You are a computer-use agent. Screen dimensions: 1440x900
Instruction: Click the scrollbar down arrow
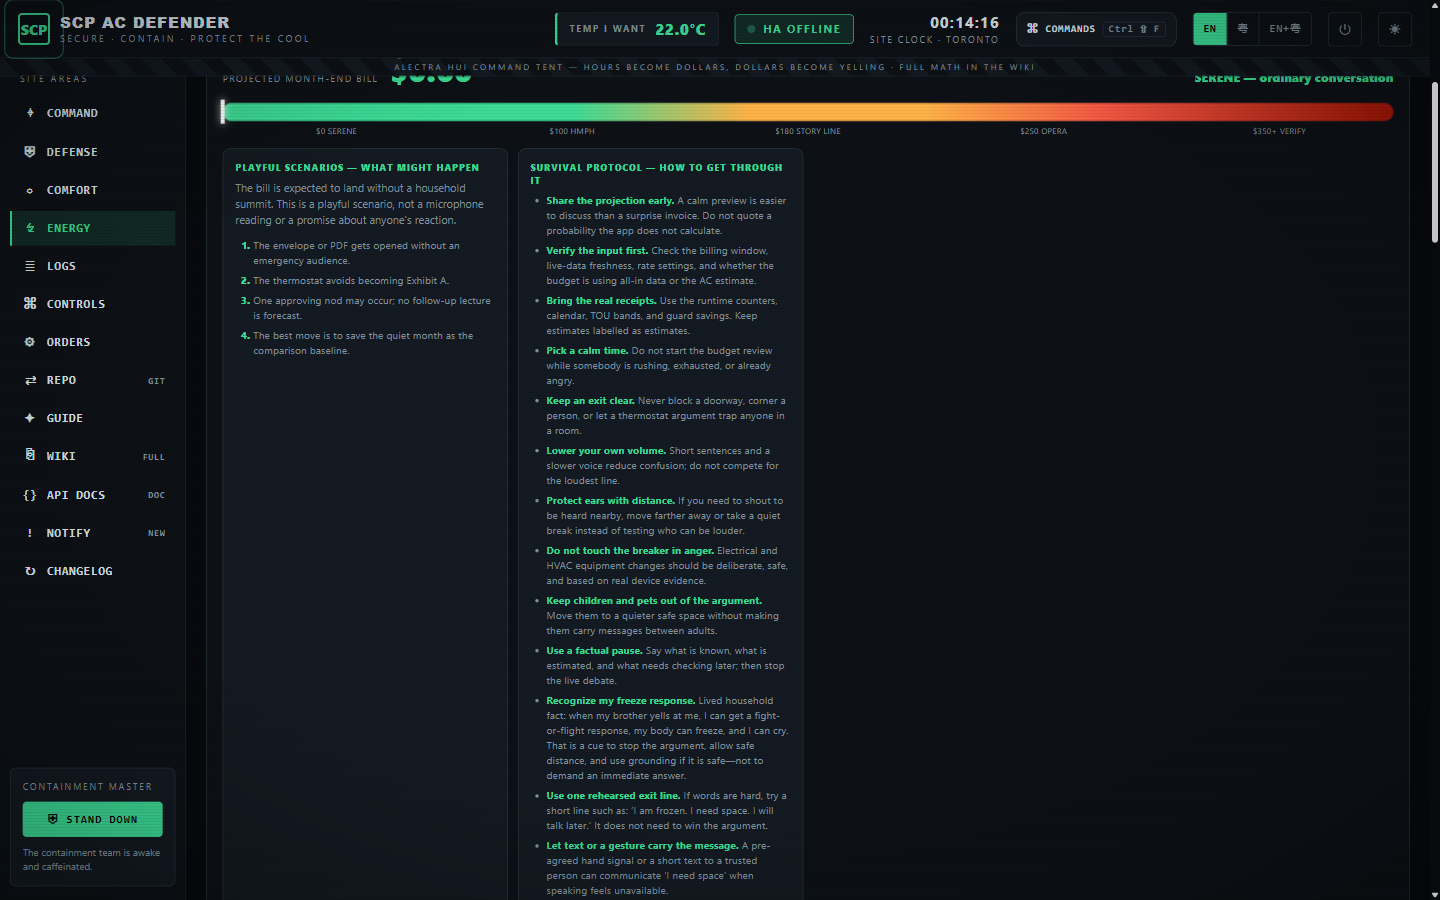click(1435, 894)
